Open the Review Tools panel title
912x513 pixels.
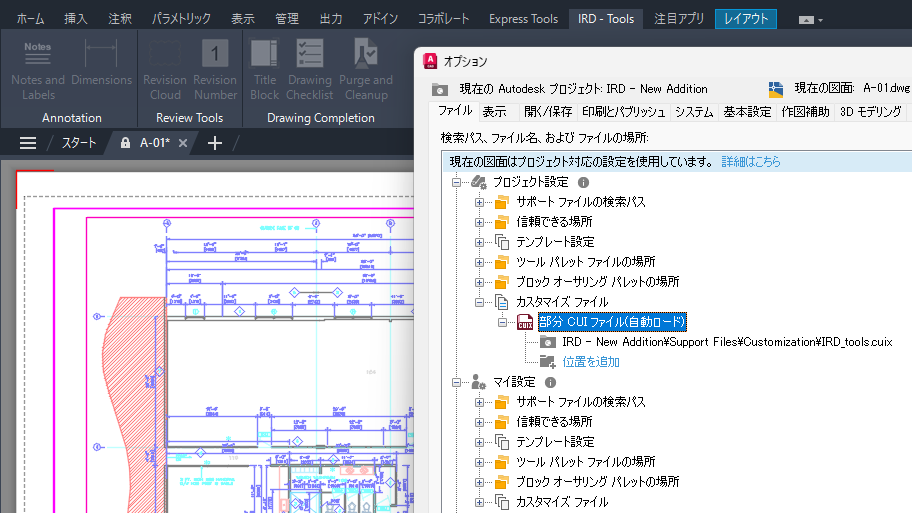point(190,117)
